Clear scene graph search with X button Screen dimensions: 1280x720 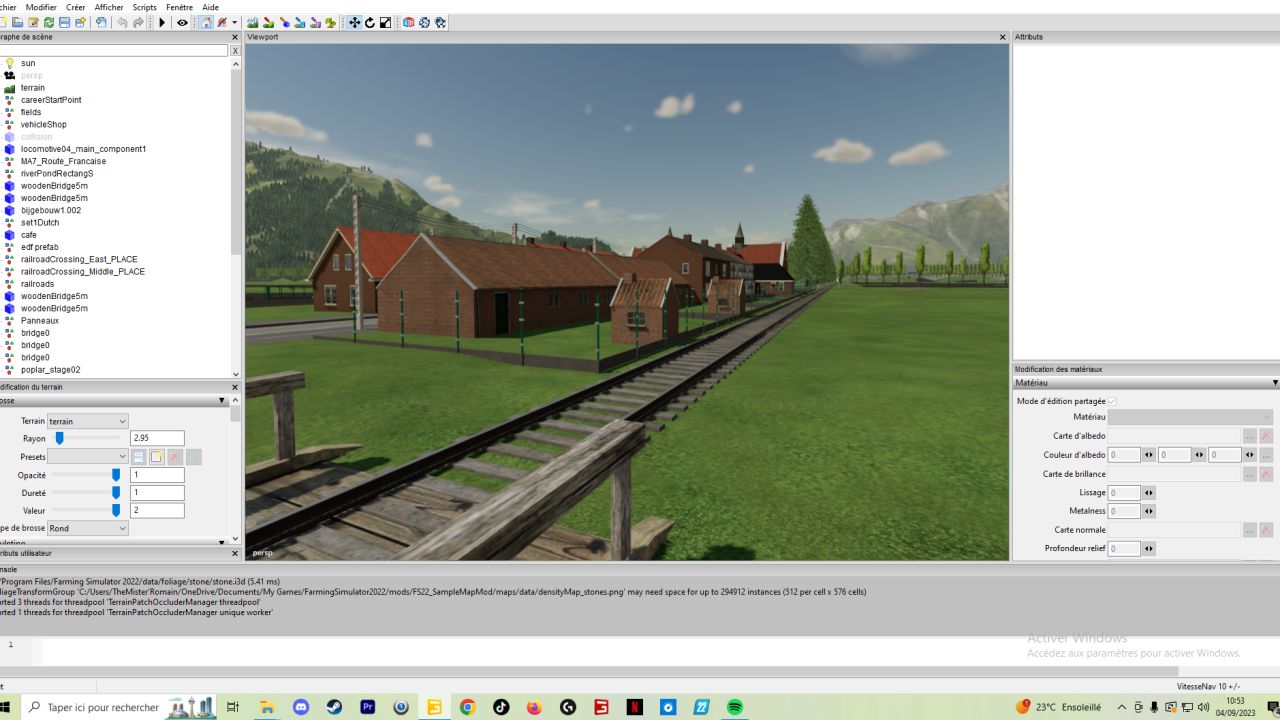[235, 50]
